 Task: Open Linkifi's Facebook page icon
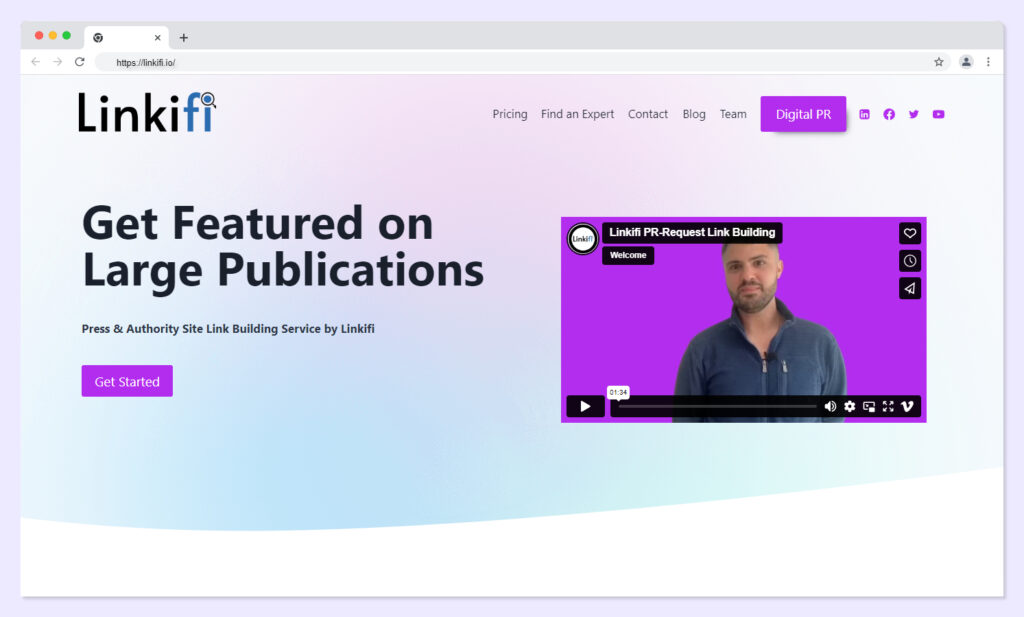click(889, 114)
